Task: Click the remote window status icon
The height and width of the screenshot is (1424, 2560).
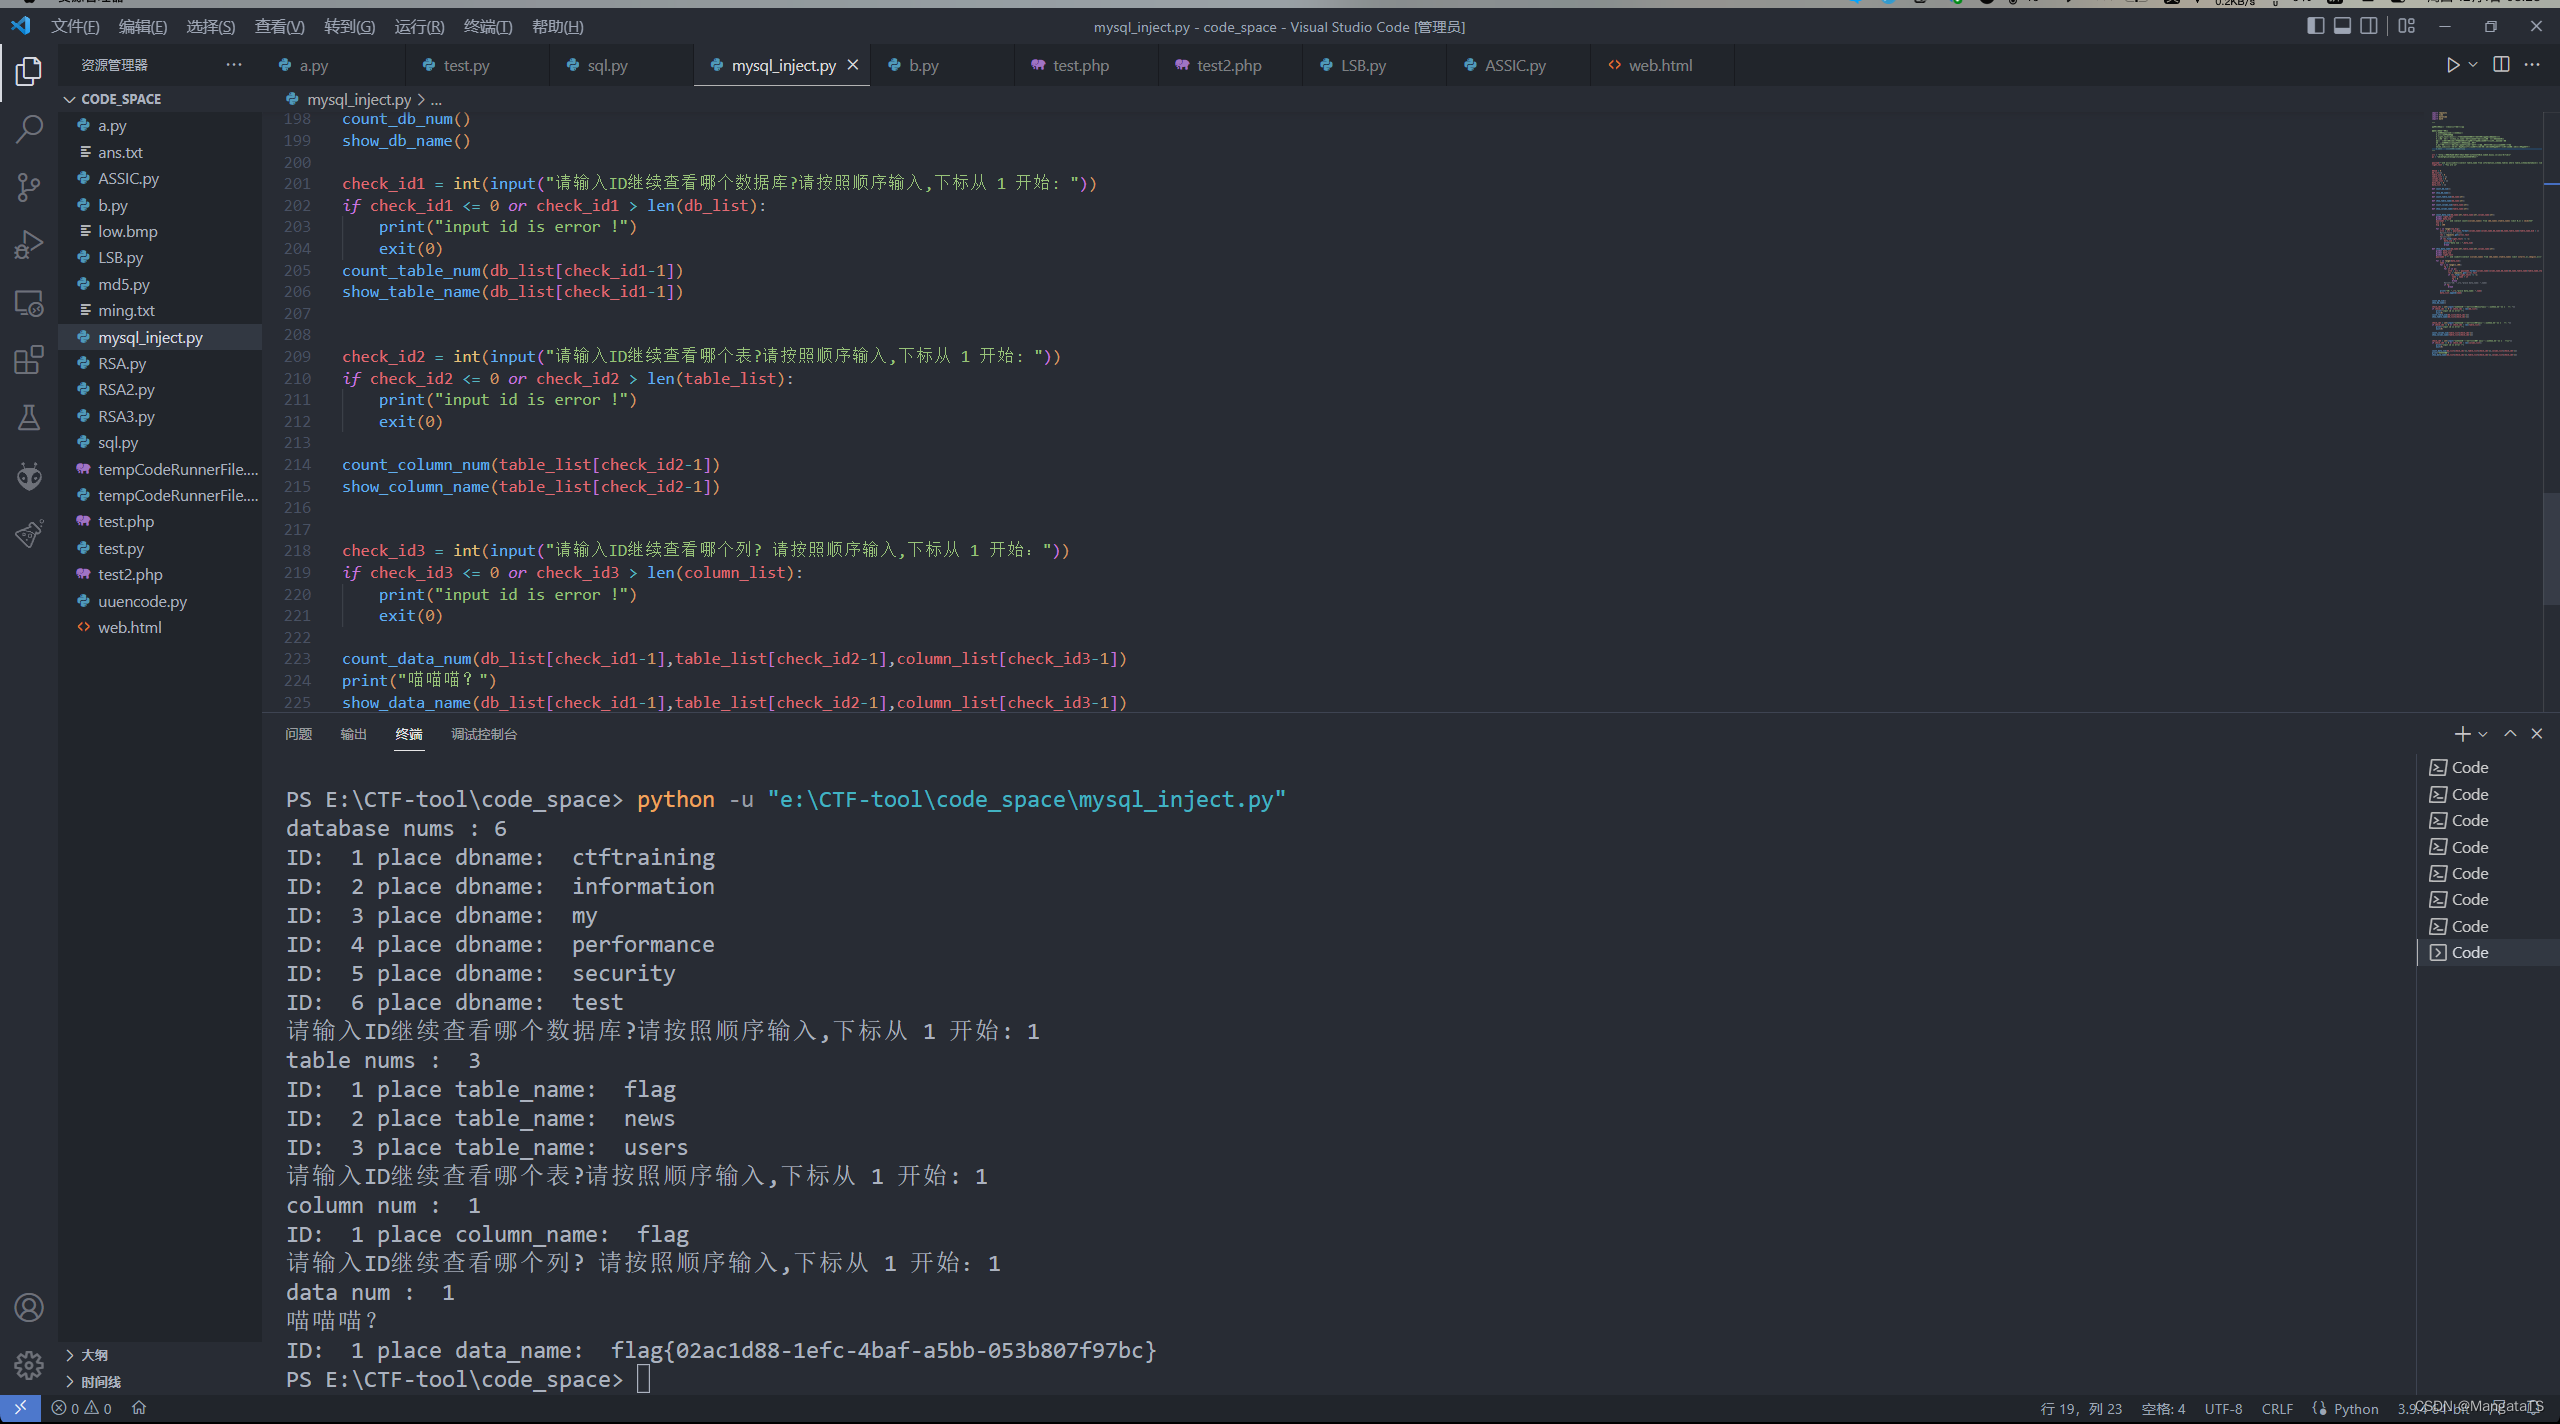Action: pyautogui.click(x=20, y=1408)
